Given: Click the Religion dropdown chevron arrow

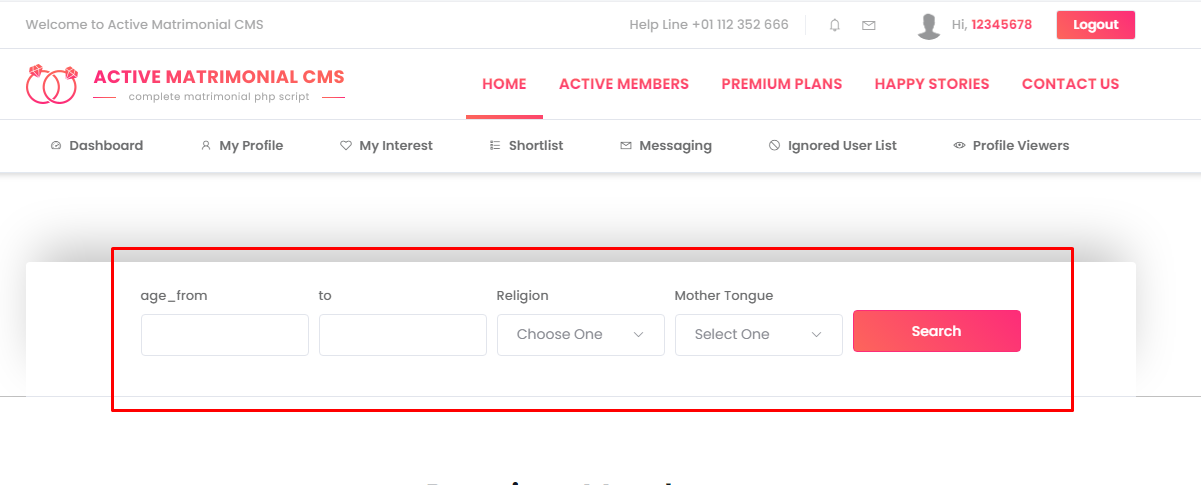Looking at the screenshot, I should 639,335.
